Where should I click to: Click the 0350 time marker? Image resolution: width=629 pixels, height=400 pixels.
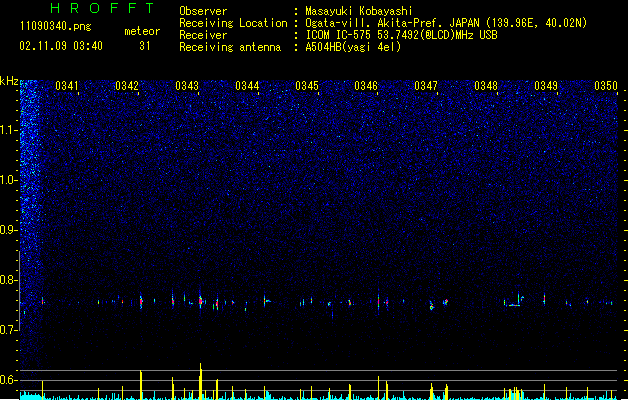606,86
